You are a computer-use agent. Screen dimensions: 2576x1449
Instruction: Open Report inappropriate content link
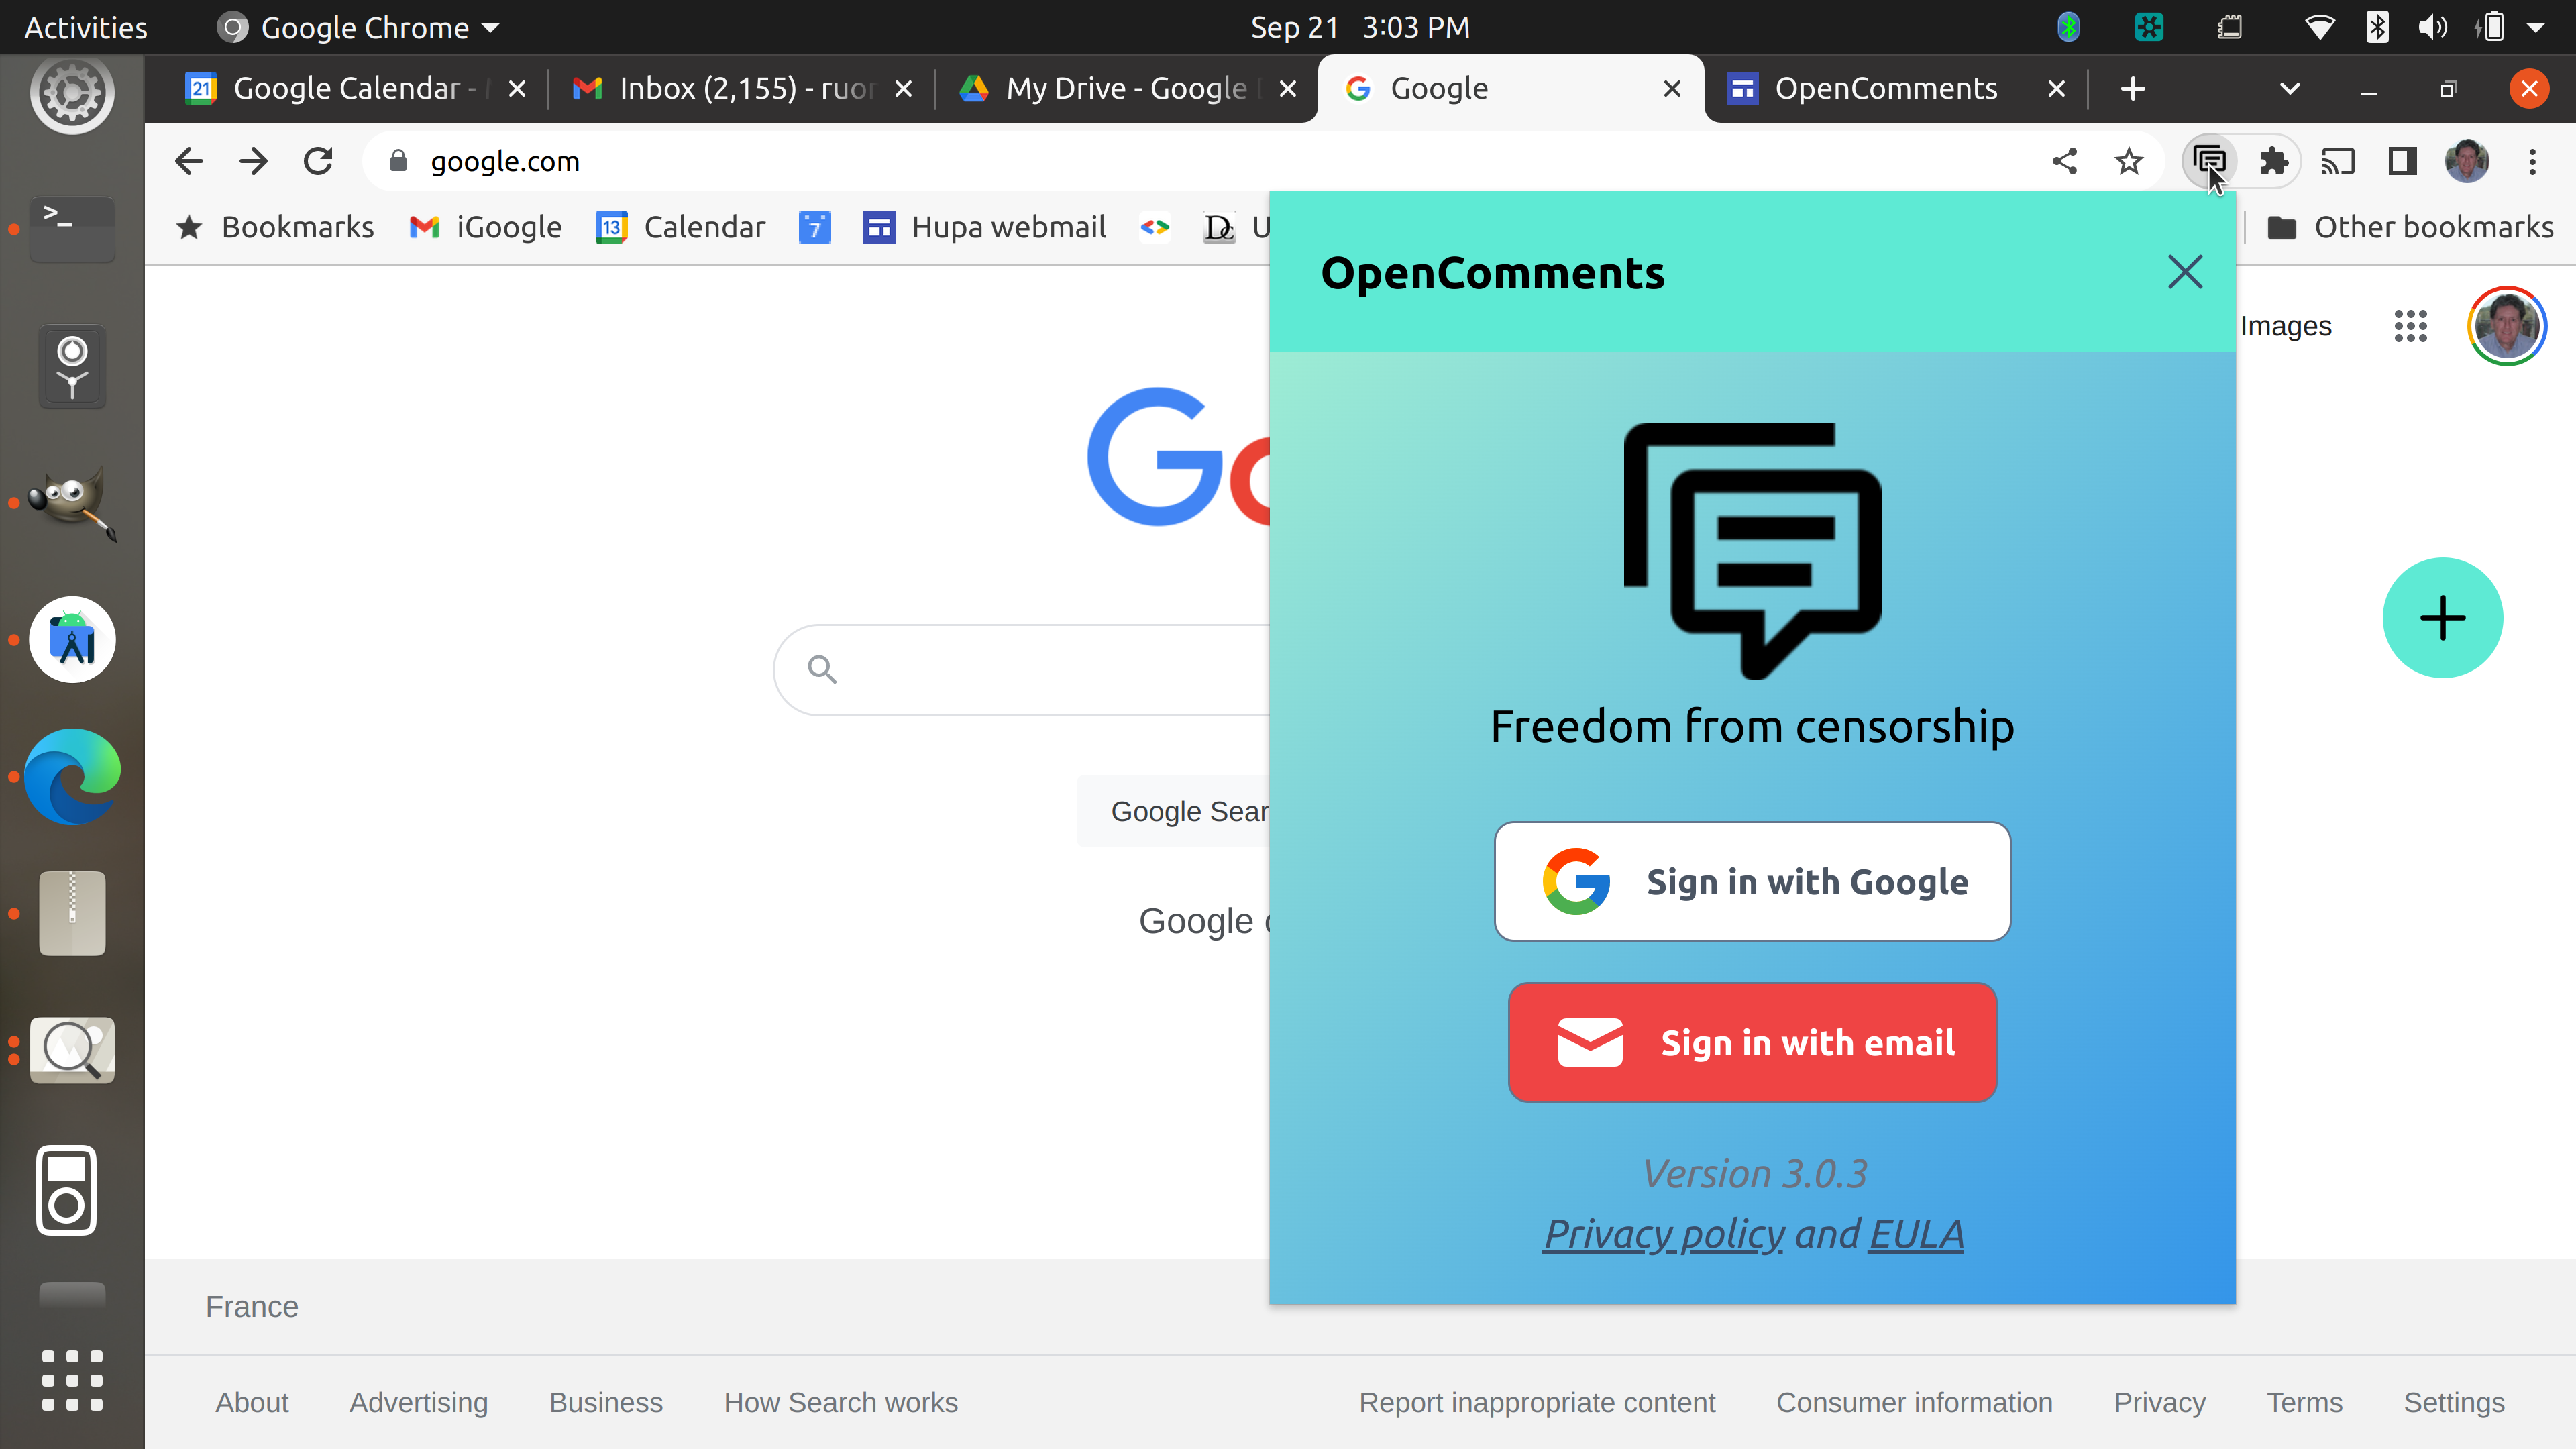(1536, 1402)
